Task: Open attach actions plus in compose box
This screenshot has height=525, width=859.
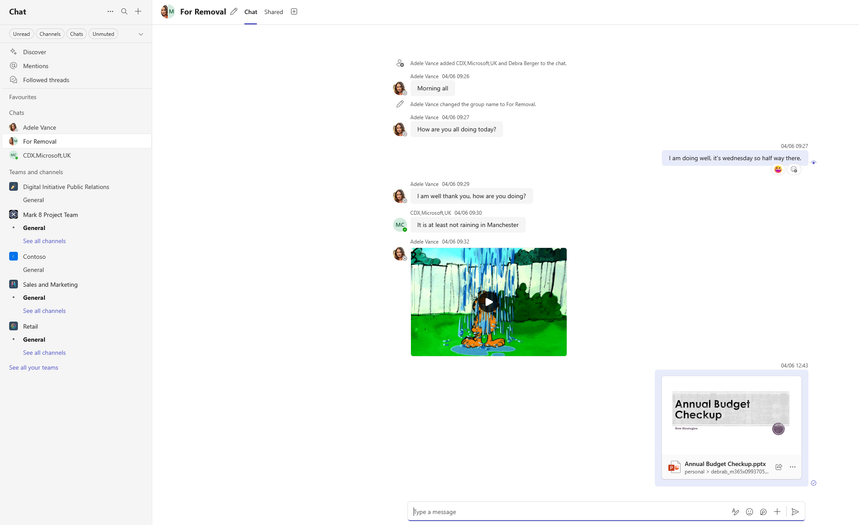Action: [777, 512]
